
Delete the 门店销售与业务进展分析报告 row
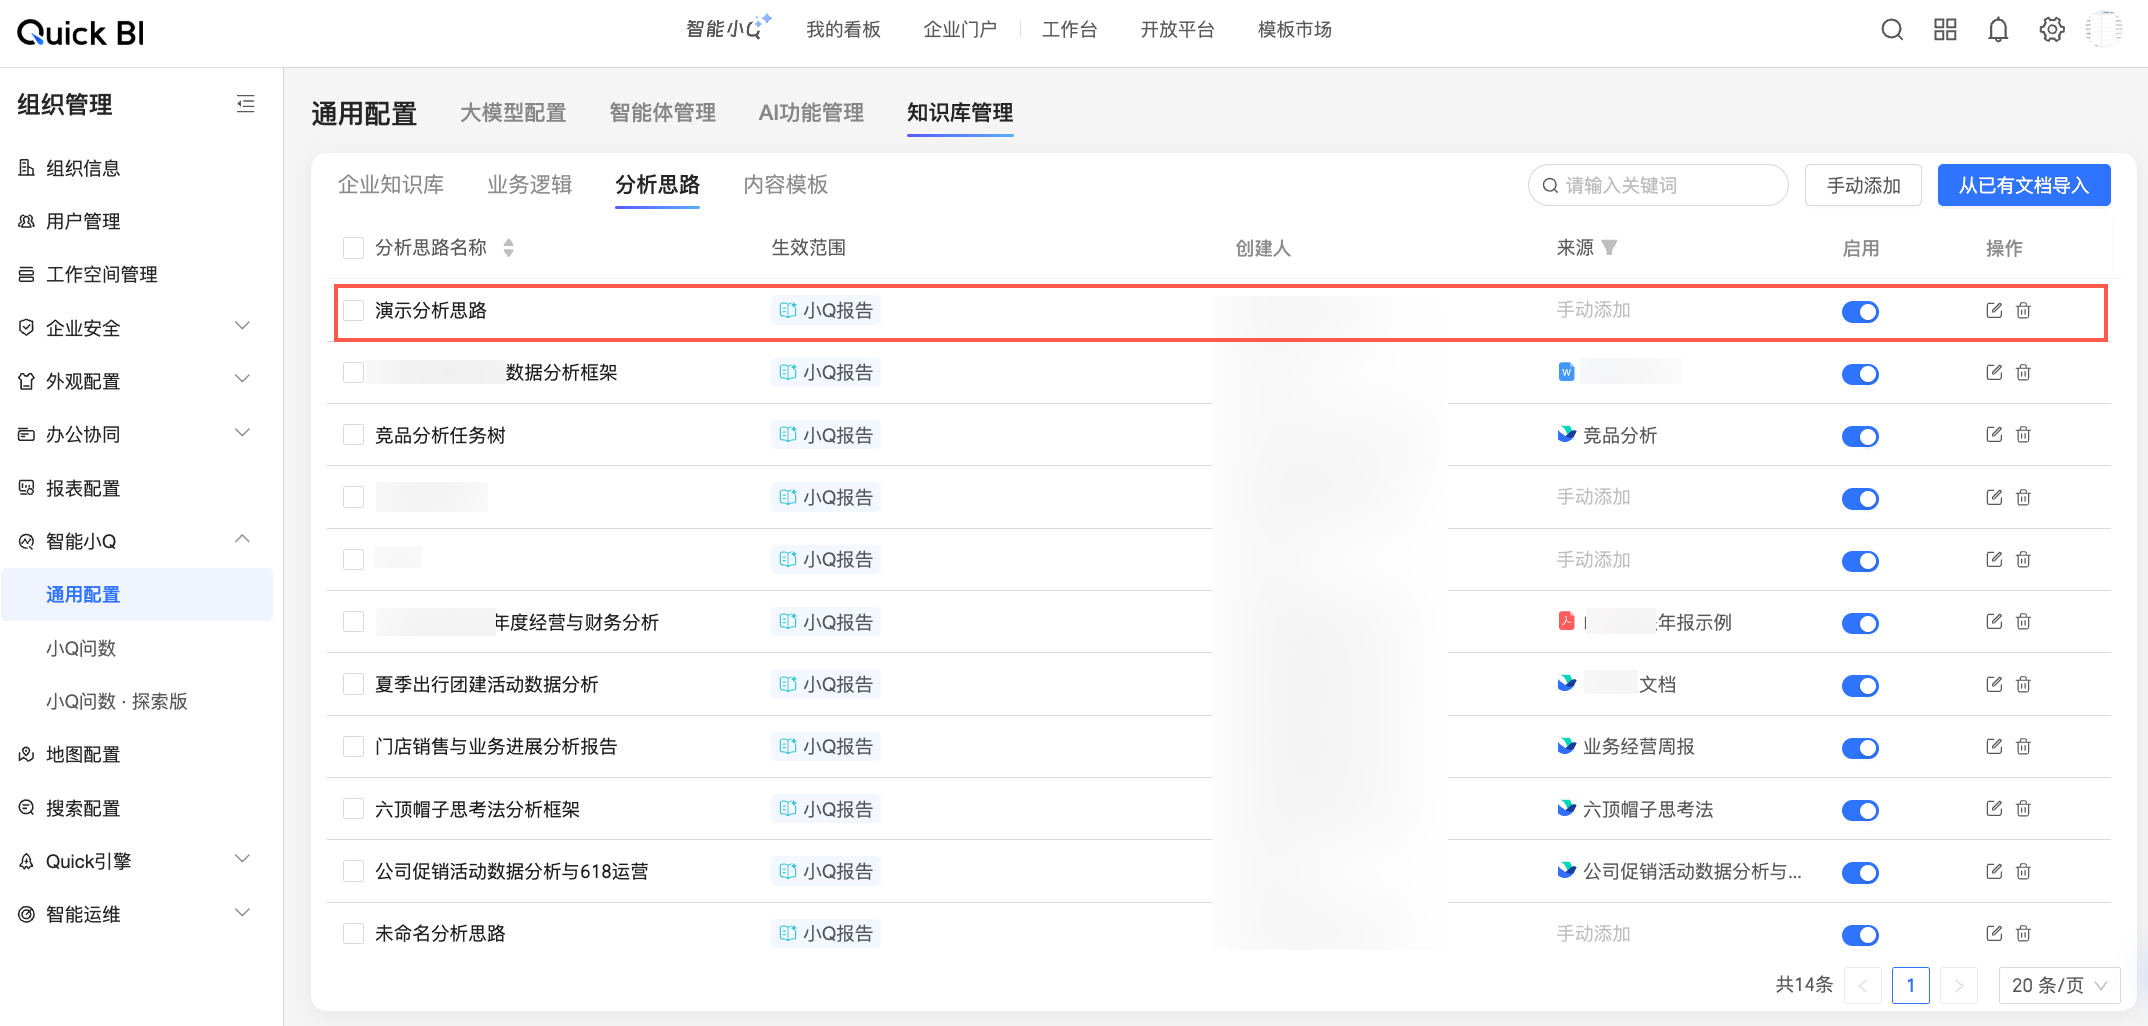pos(2023,746)
